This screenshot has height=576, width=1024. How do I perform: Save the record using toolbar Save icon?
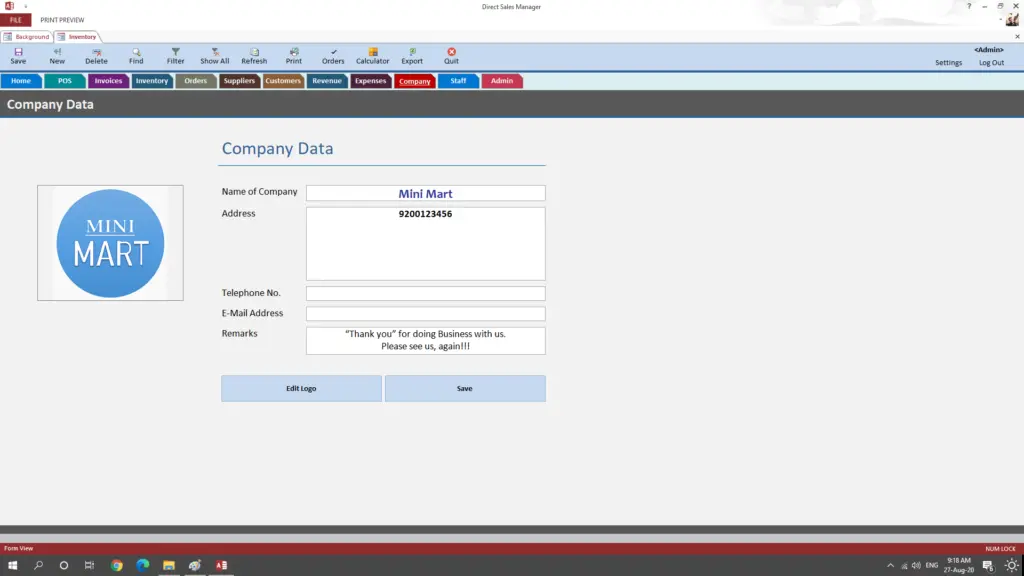coord(17,55)
